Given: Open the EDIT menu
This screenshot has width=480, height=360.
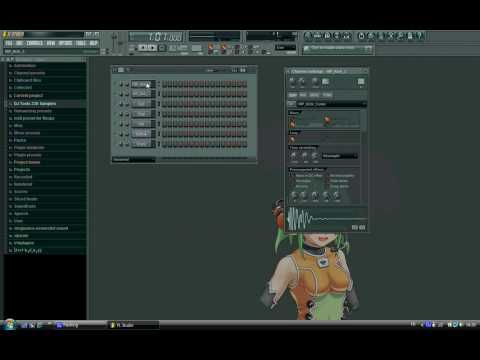Looking at the screenshot, I should pyautogui.click(x=19, y=43).
